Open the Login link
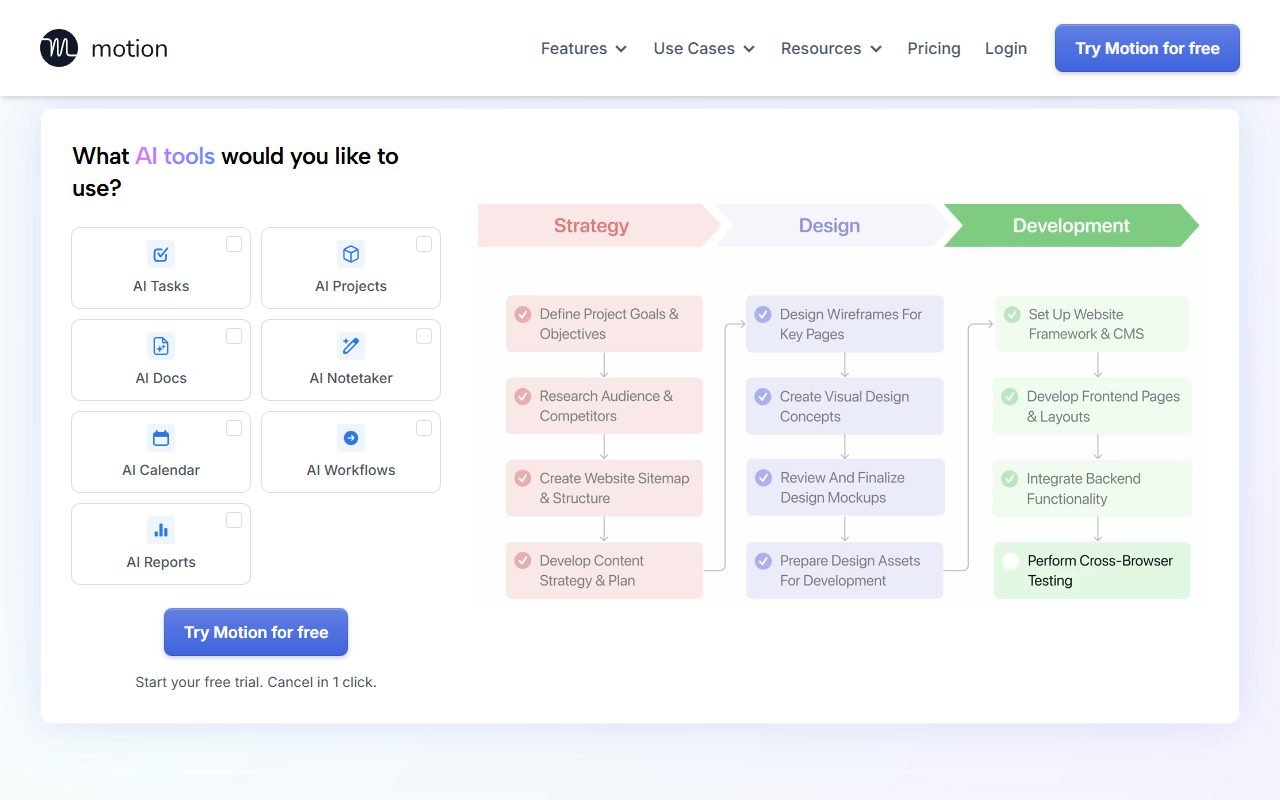Screen dimensions: 1280x800 (x=1006, y=48)
